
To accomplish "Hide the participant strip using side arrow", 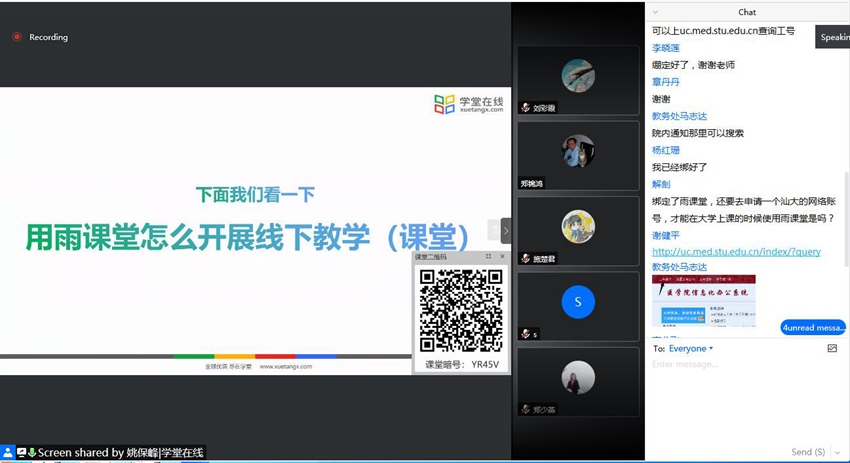I will [506, 231].
